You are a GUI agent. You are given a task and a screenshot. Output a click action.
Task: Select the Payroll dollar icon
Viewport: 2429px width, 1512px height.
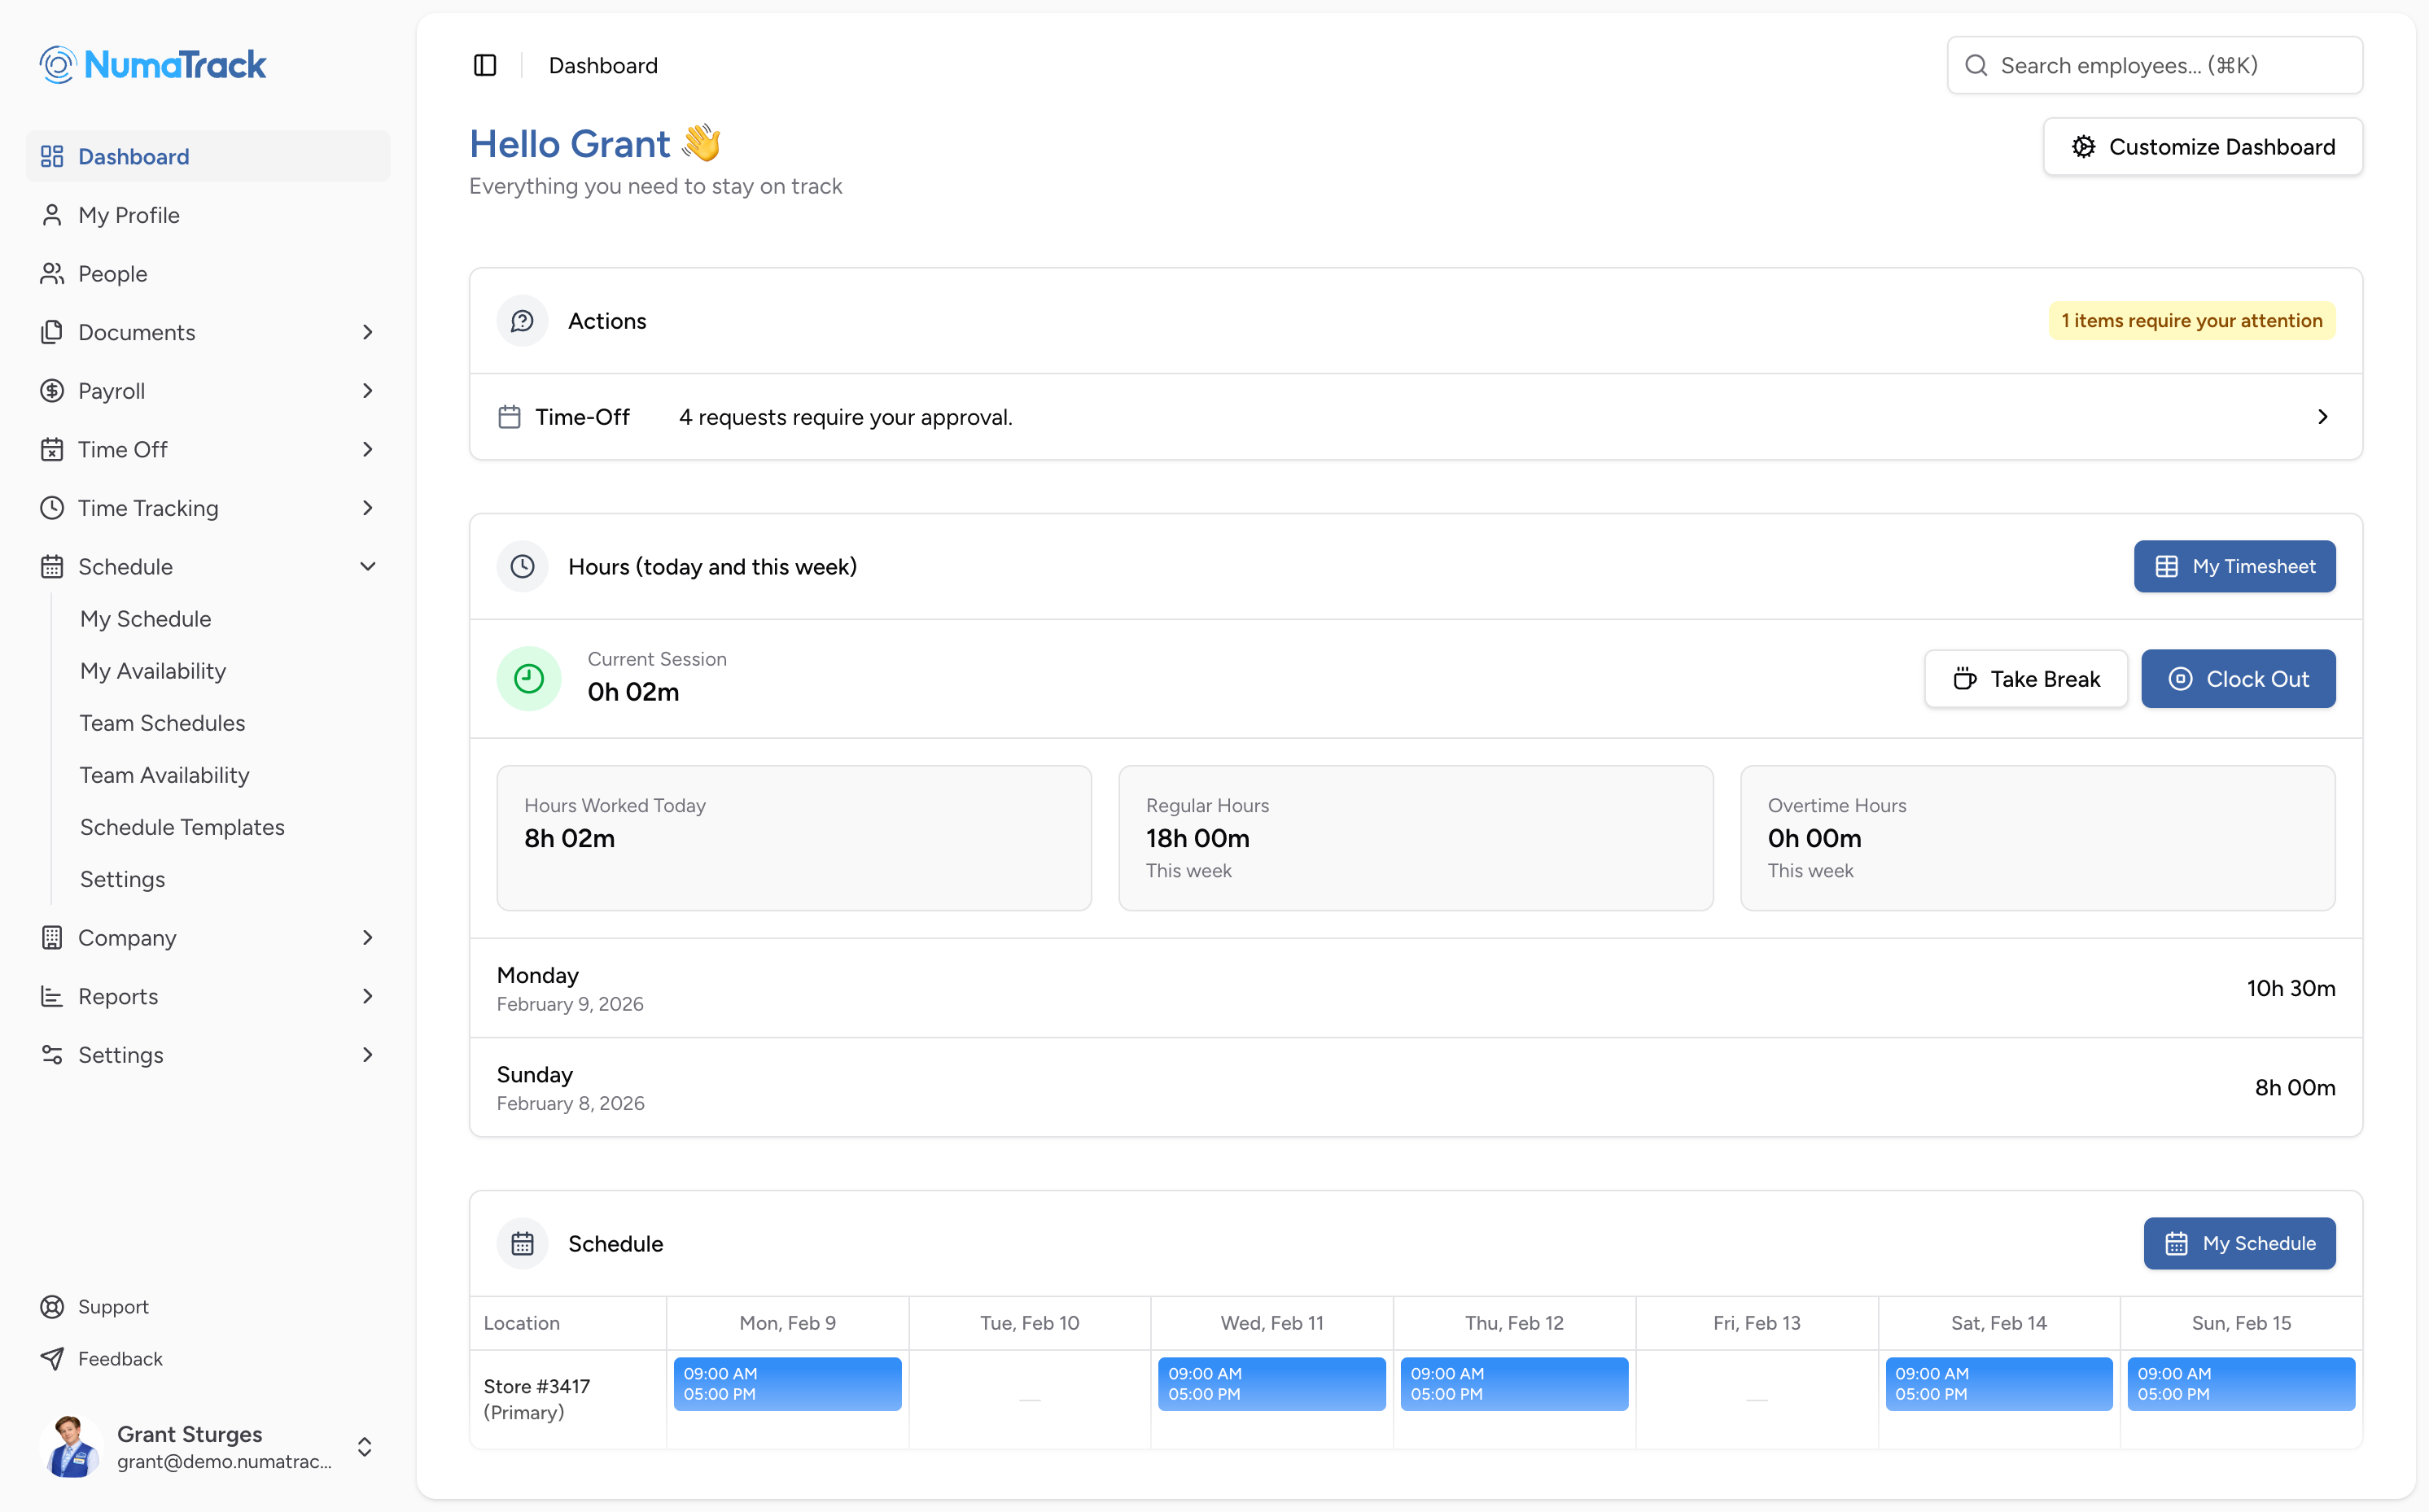(53, 390)
